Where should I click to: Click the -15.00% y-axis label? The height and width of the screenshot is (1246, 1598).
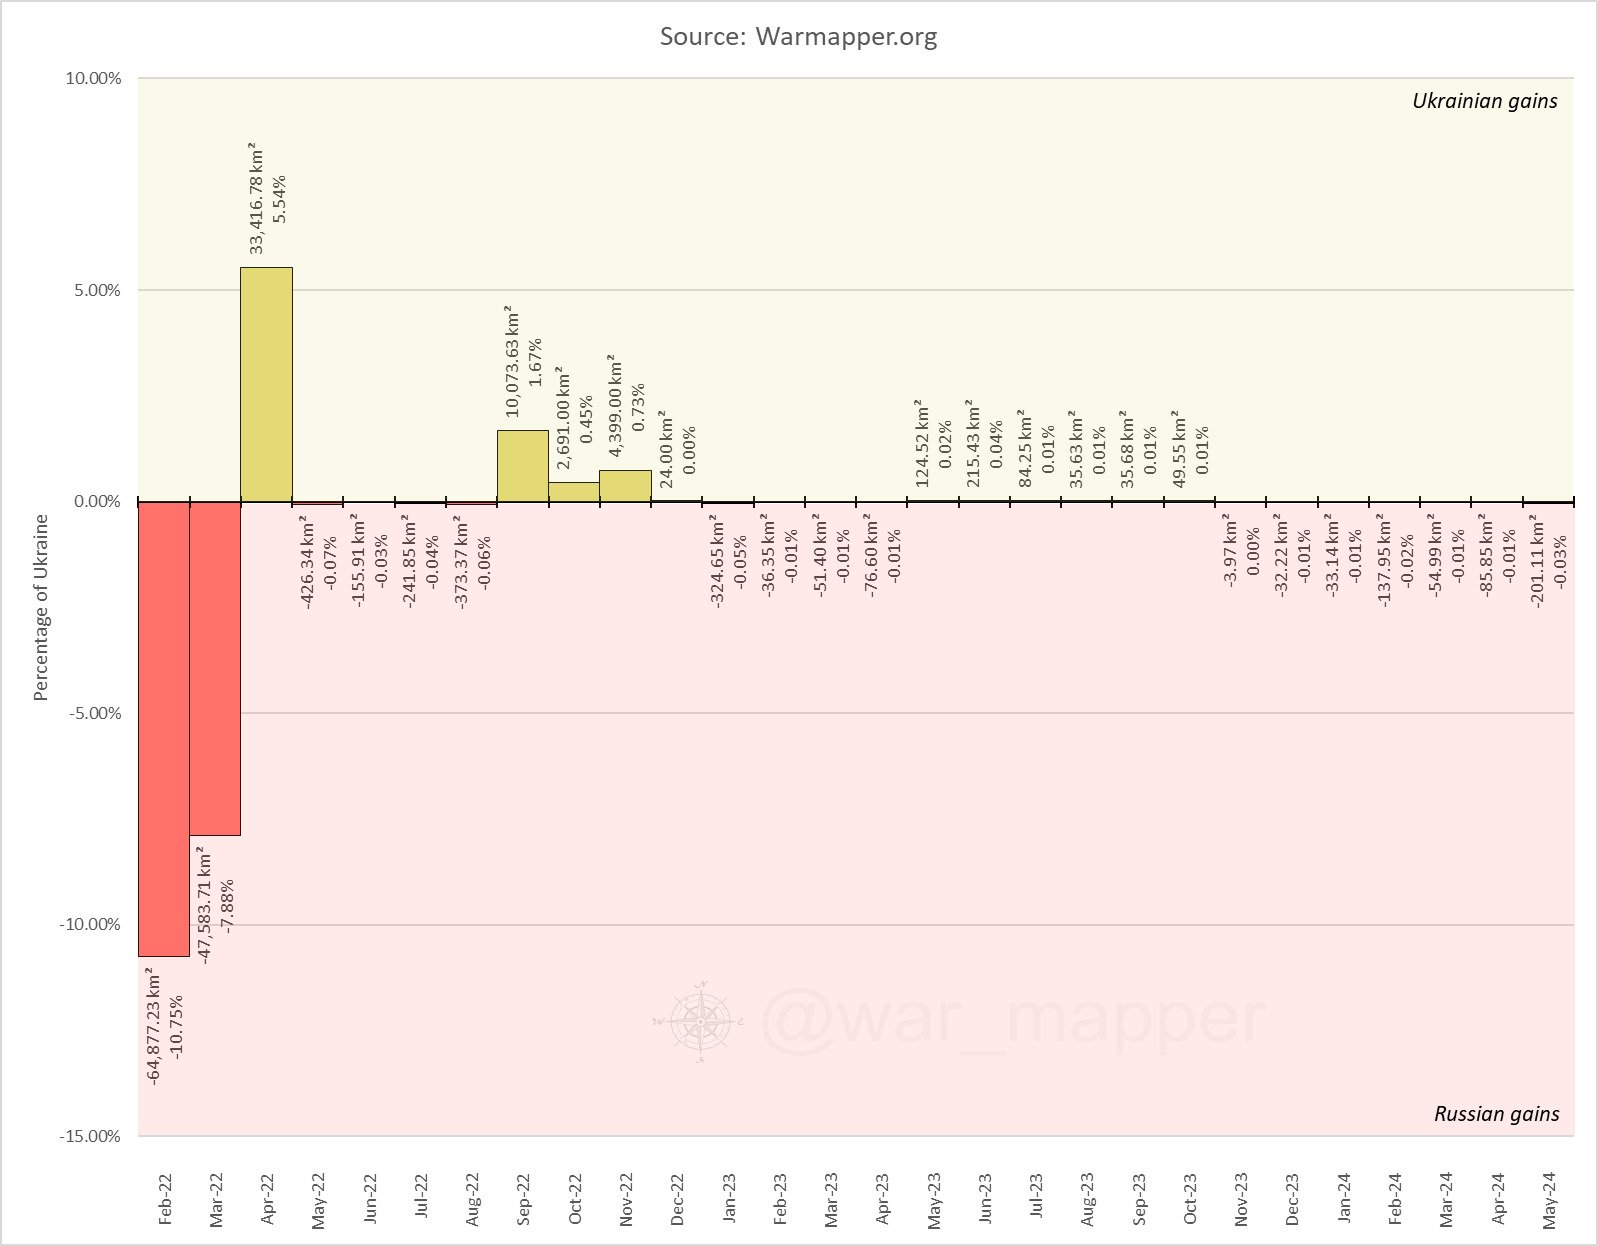tap(90, 1136)
